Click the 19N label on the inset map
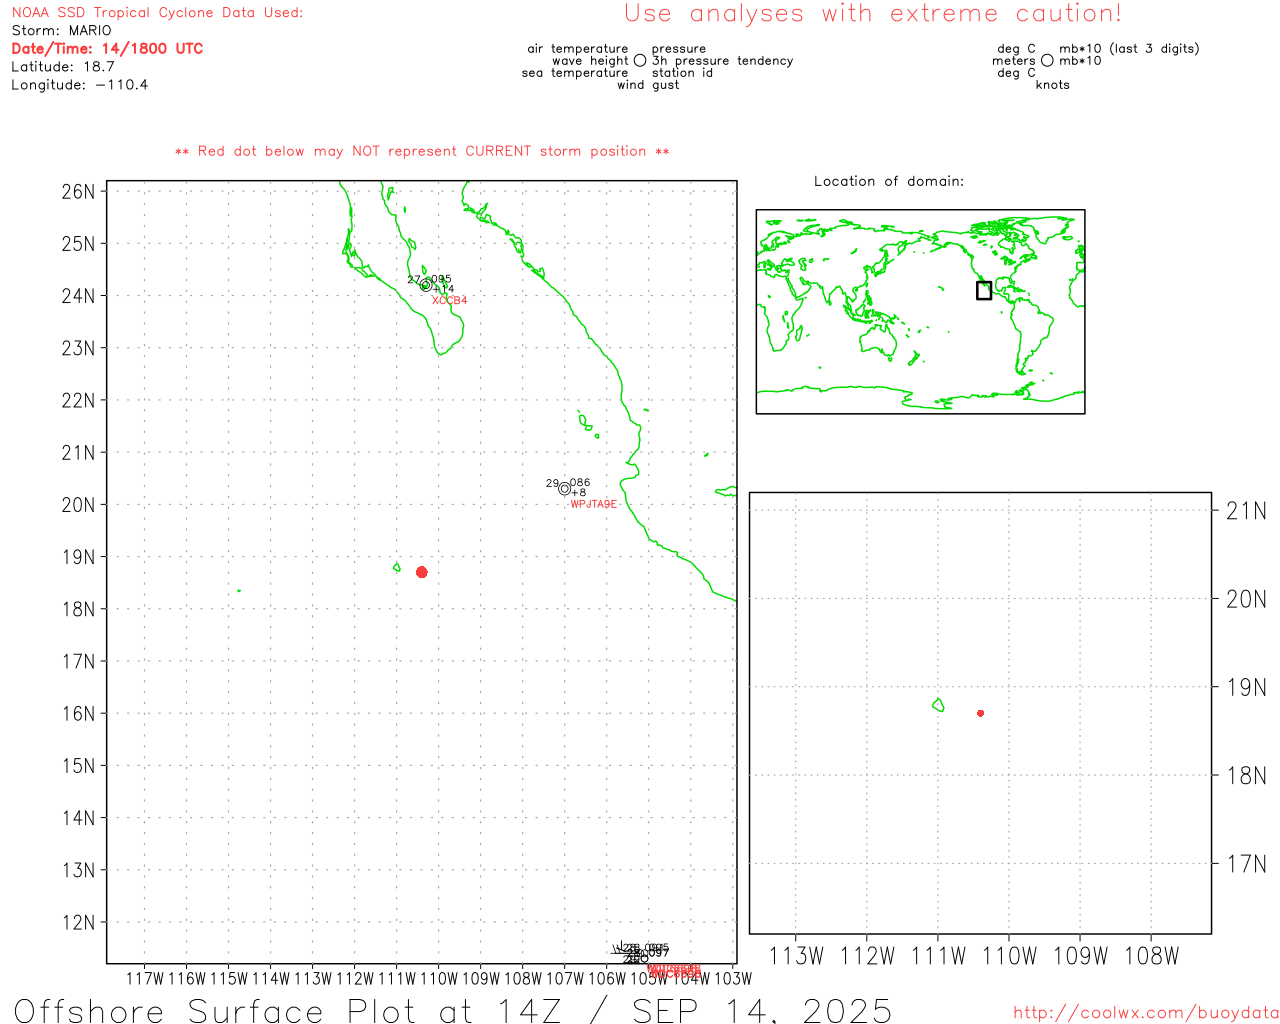1280x1024 pixels. [1246, 687]
